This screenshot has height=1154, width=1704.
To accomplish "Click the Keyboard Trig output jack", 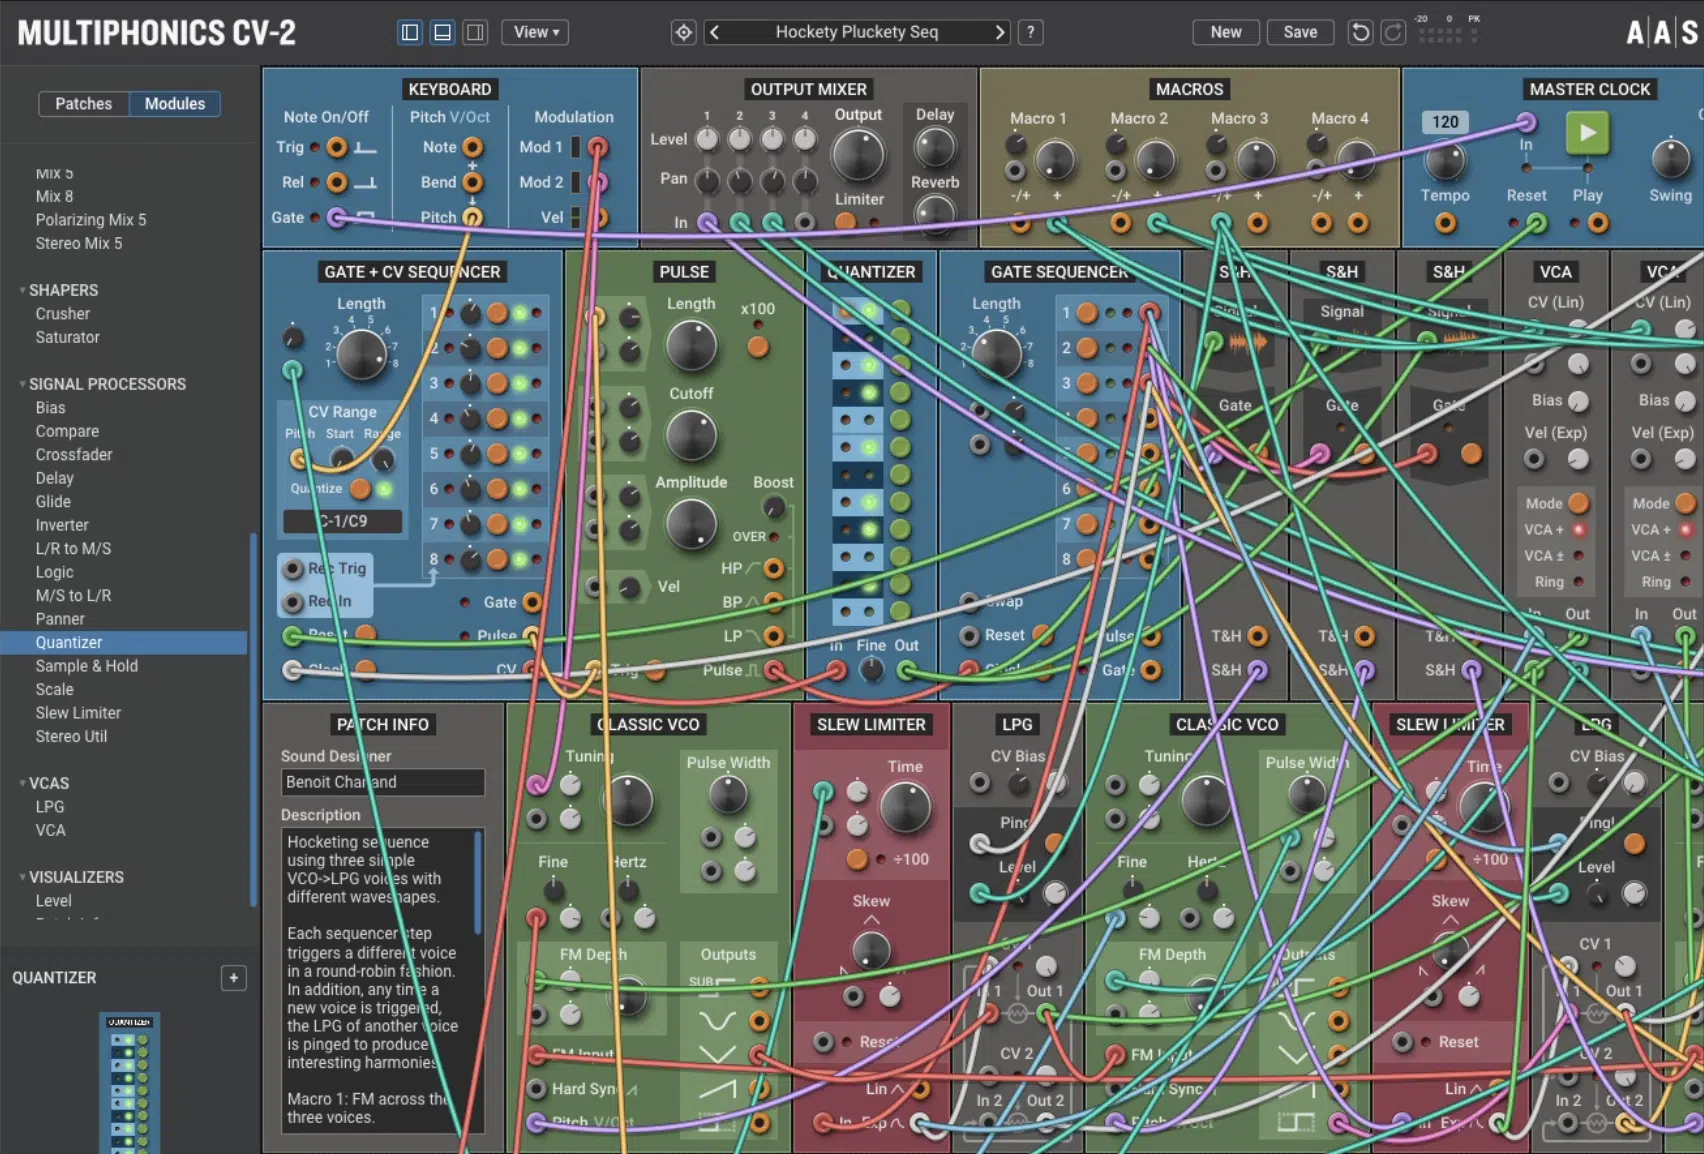I will point(337,147).
